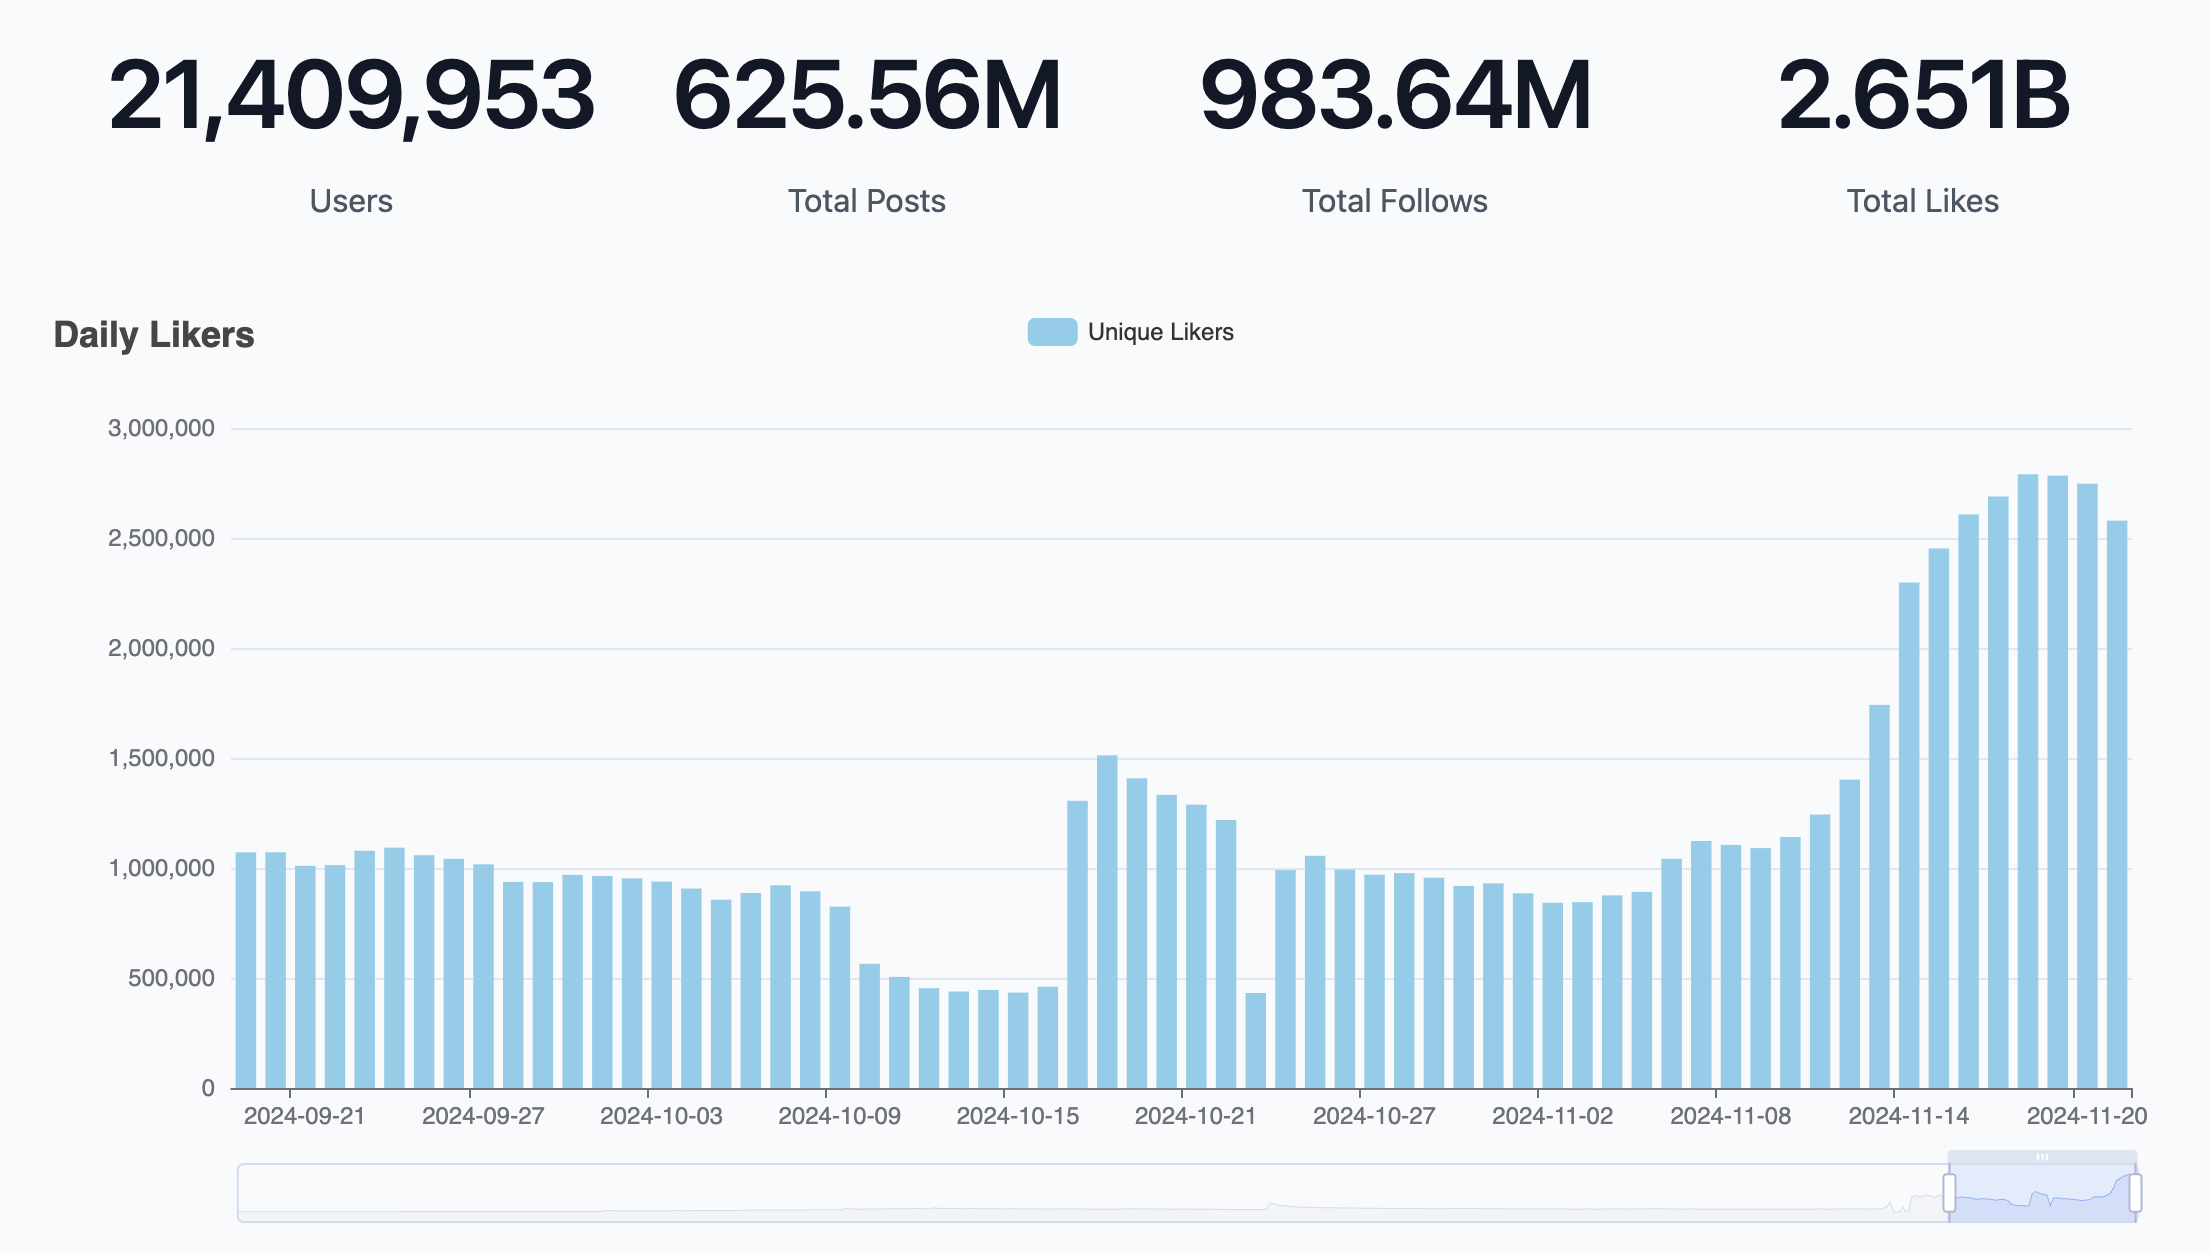The width and height of the screenshot is (2210, 1252).
Task: Click the last bar on the far right
Action: 2117,804
